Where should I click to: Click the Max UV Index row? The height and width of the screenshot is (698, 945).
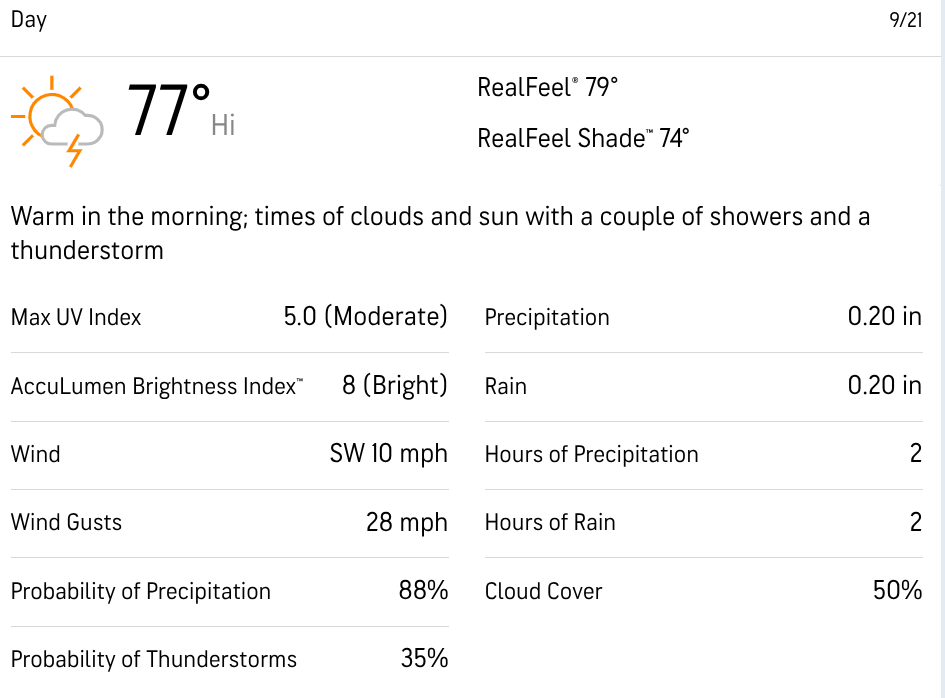230,317
